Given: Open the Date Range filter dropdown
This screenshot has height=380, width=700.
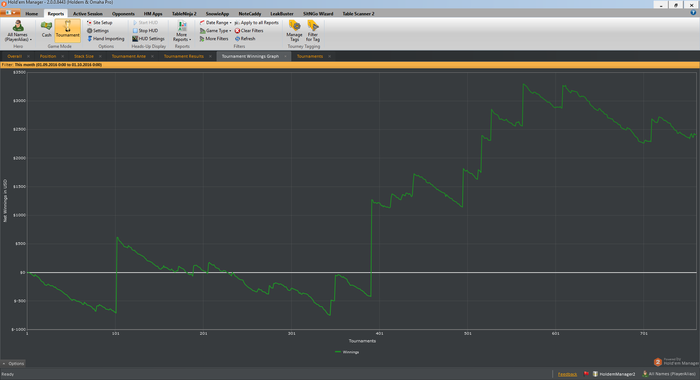Looking at the screenshot, I should pos(216,22).
